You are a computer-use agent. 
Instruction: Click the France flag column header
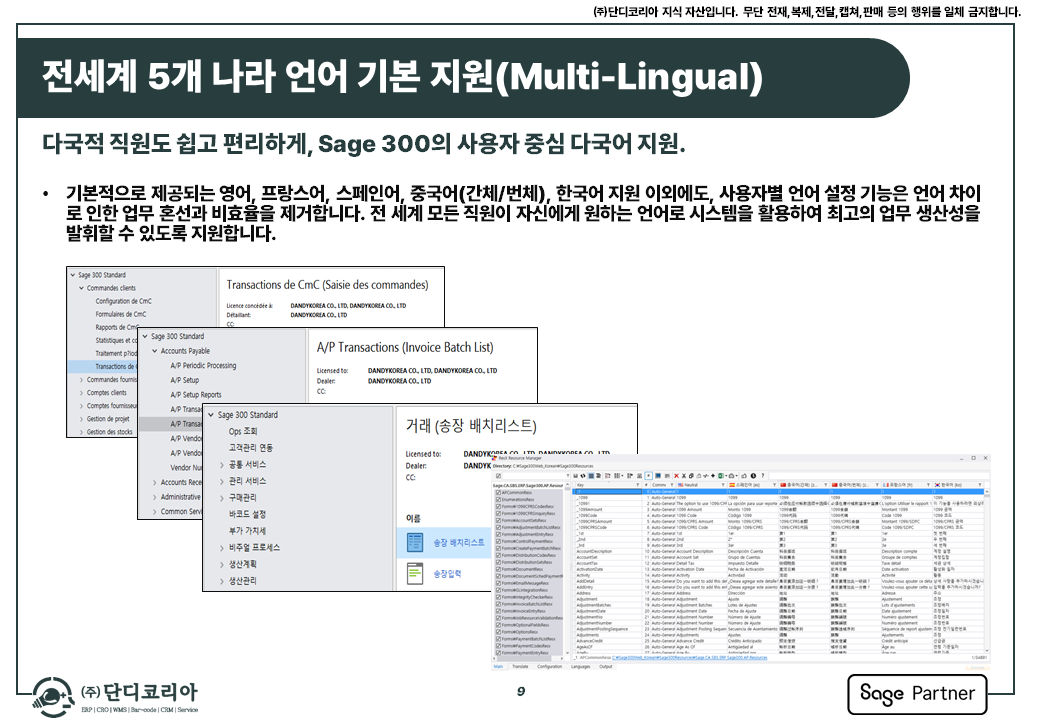[905, 485]
